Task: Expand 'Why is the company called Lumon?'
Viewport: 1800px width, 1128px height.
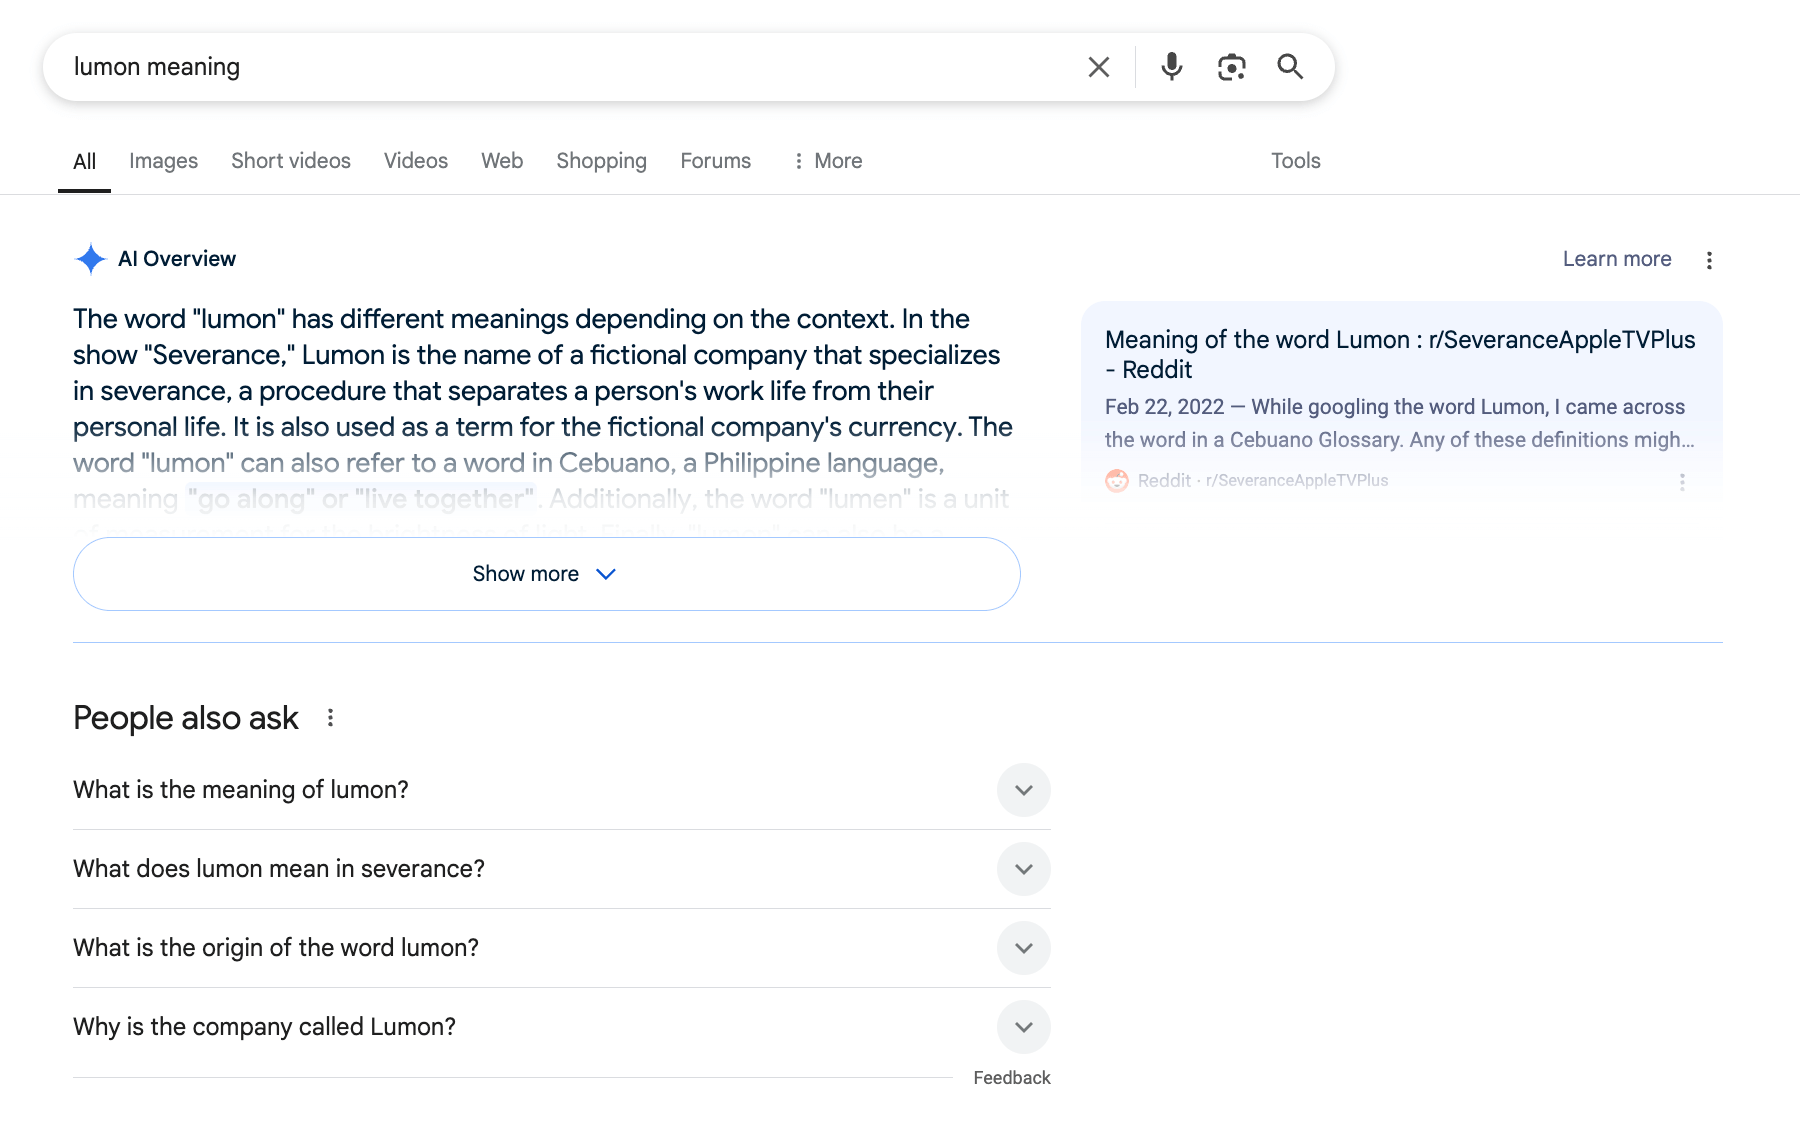Action: [1023, 1027]
